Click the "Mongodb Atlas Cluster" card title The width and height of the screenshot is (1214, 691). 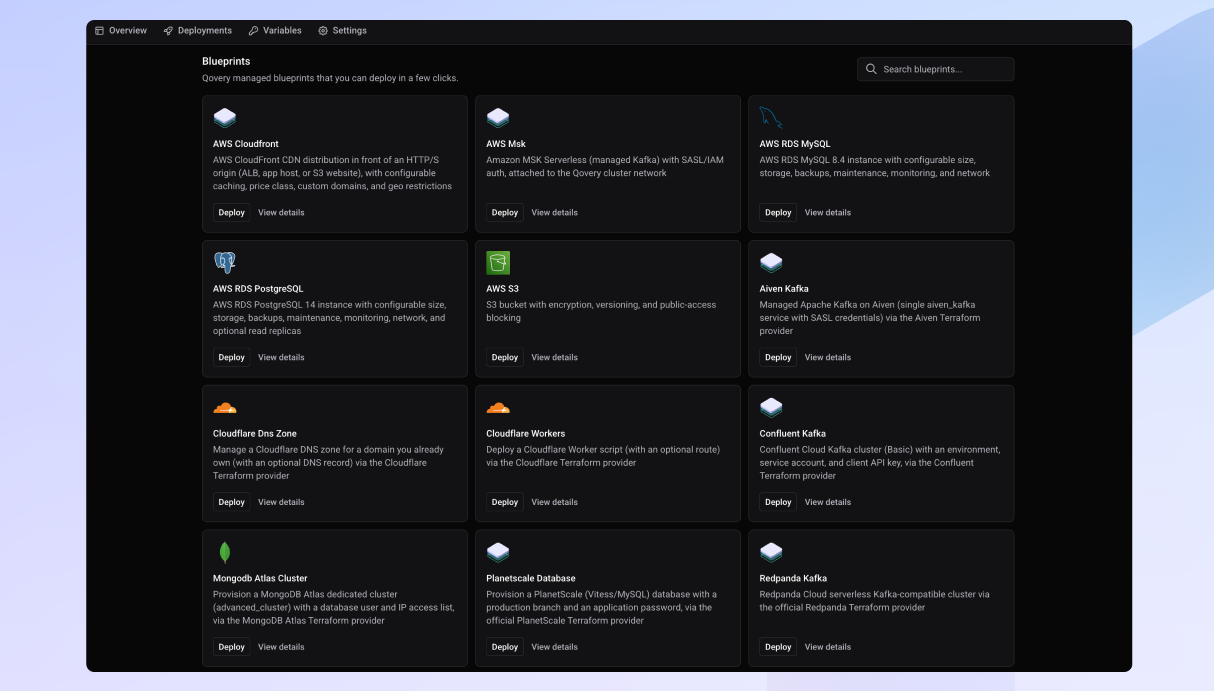point(260,579)
